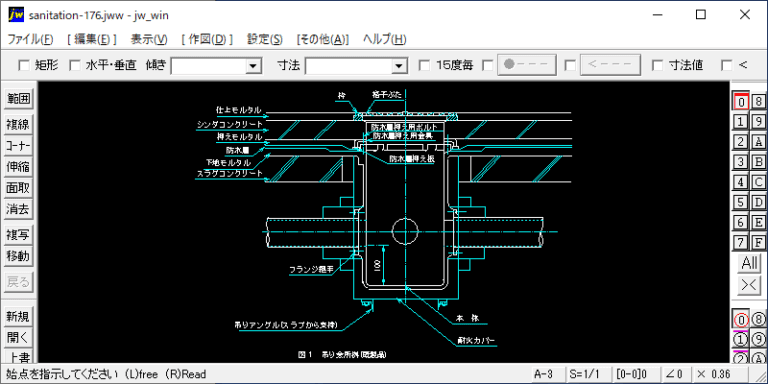The width and height of the screenshot is (768, 384).
Task: Open the ヘルプ(H) menu
Action: (x=384, y=40)
